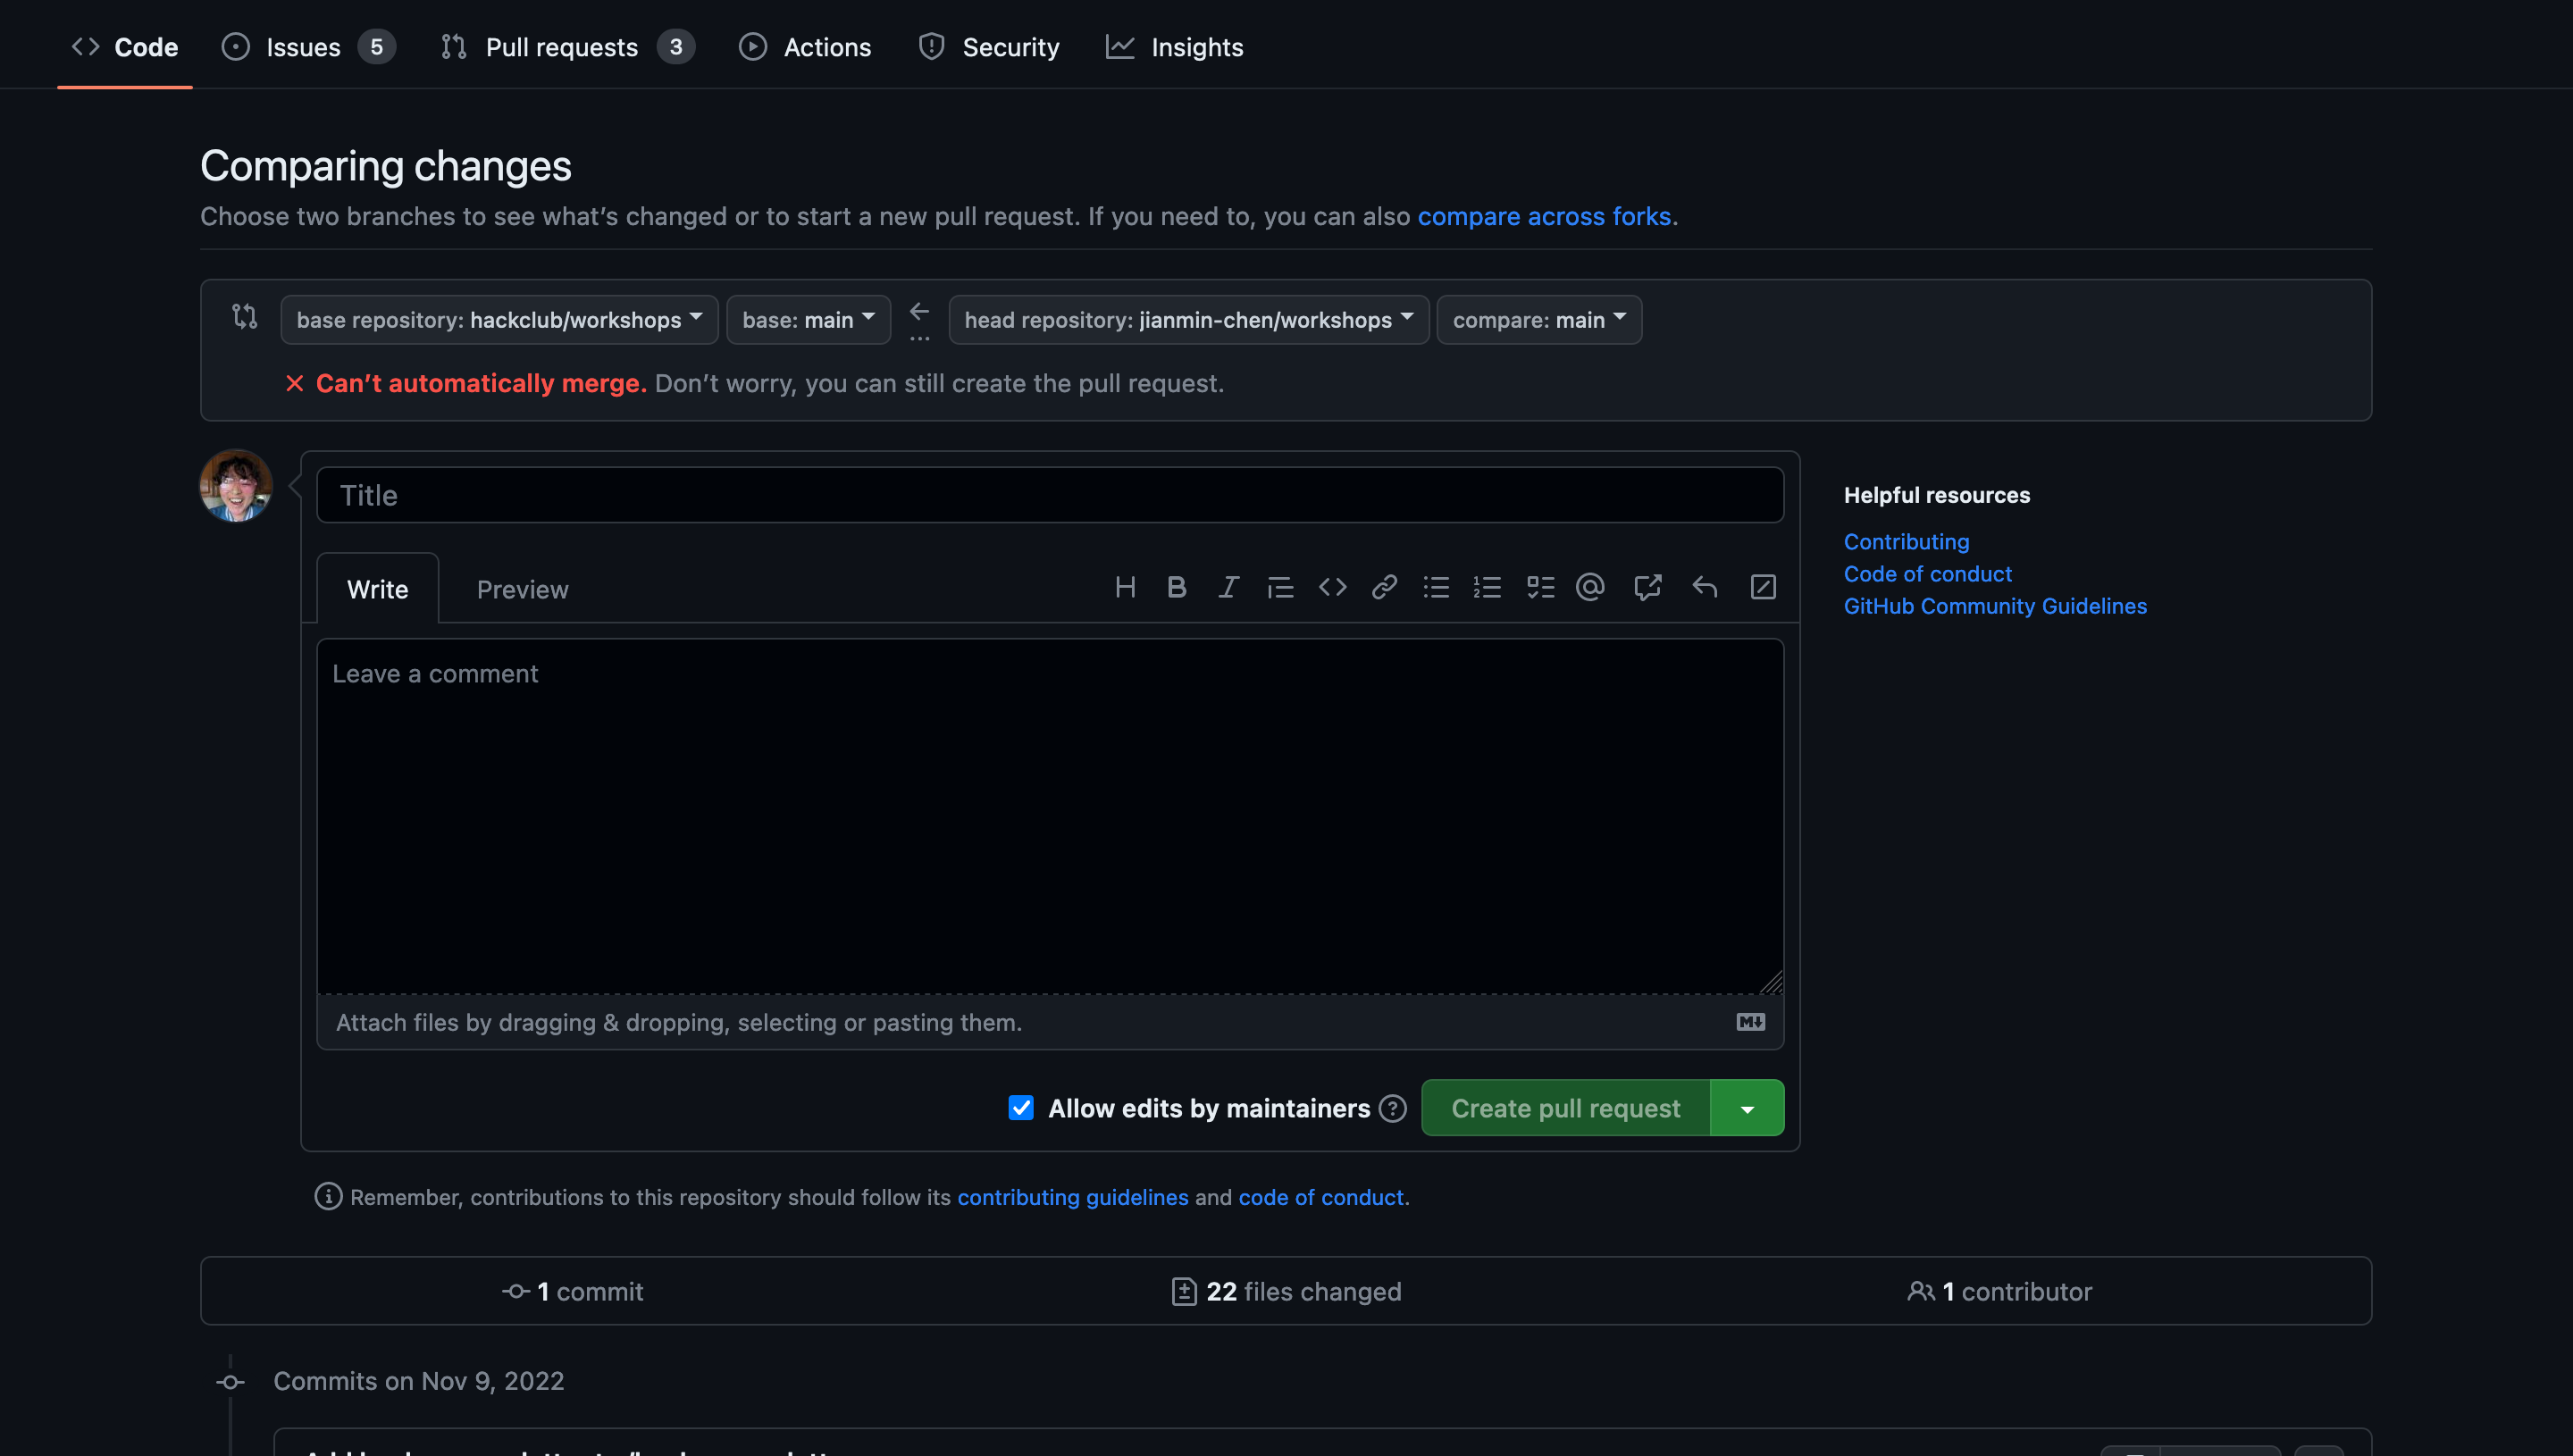Open the help icon beside Allow edits
The width and height of the screenshot is (2573, 1456).
coord(1392,1108)
